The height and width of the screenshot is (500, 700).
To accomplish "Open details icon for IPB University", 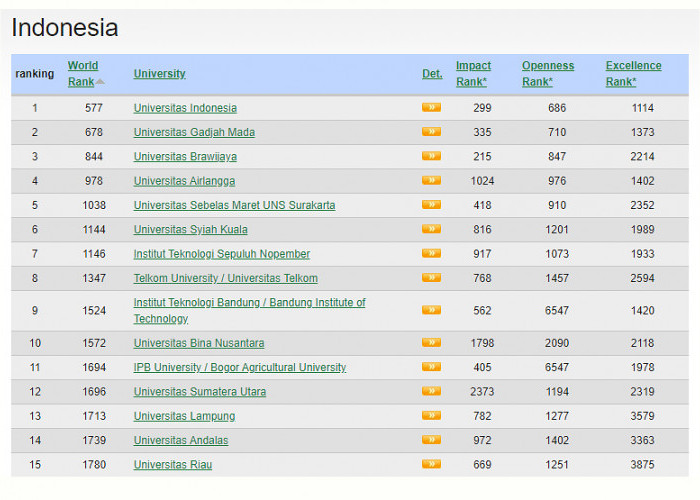I will tap(431, 367).
